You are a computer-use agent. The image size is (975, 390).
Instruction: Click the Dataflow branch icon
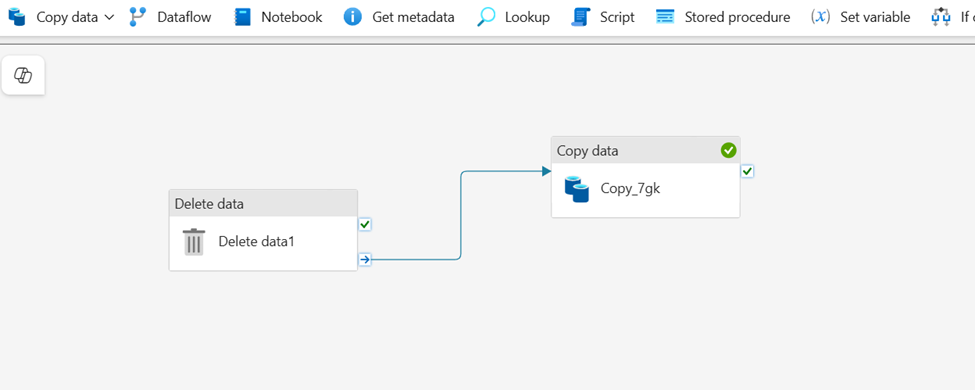pyautogui.click(x=137, y=17)
